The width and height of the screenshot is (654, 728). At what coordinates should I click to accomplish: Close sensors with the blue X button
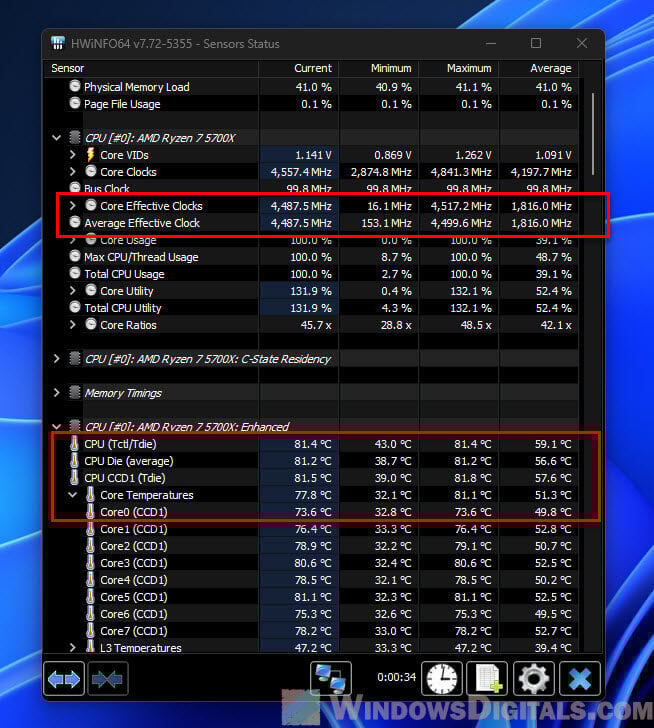580,679
